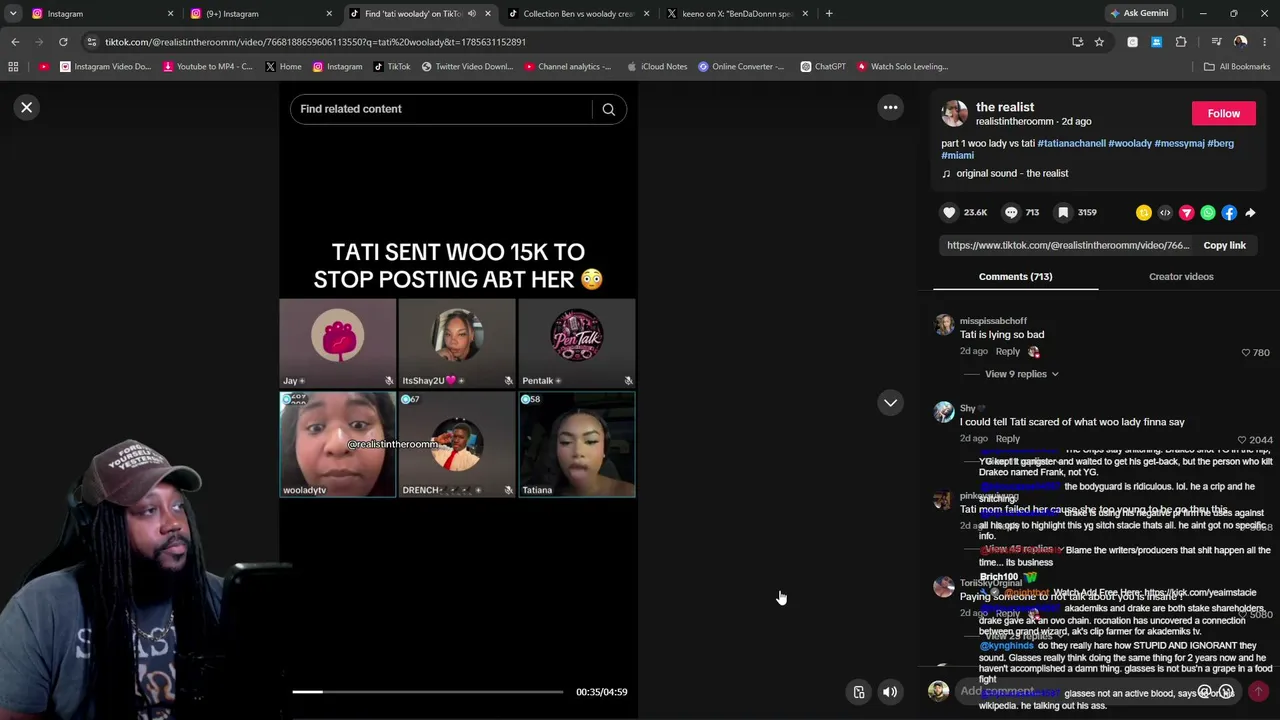Open #miami hashtag link

pyautogui.click(x=958, y=155)
